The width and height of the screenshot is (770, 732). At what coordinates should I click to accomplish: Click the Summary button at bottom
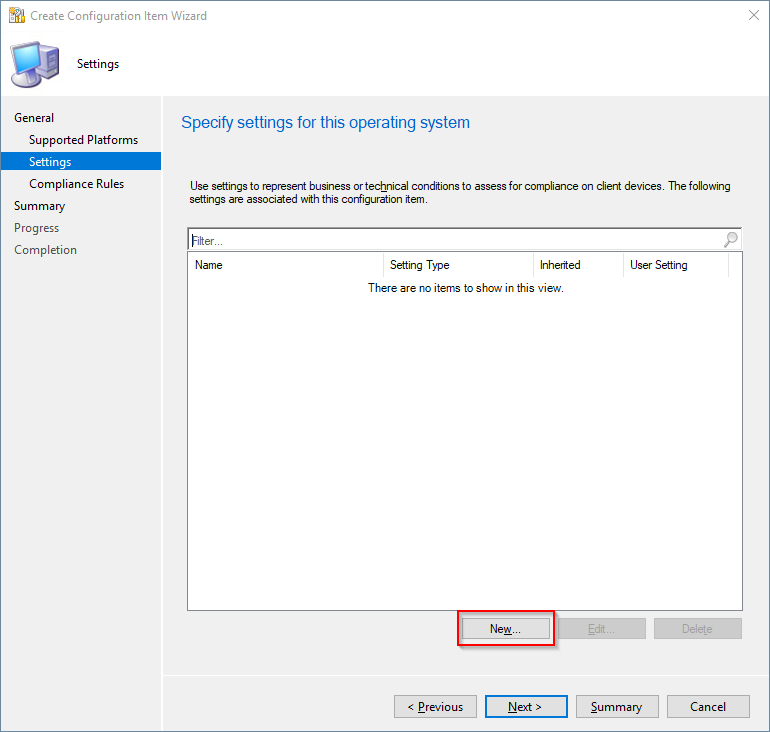[617, 706]
